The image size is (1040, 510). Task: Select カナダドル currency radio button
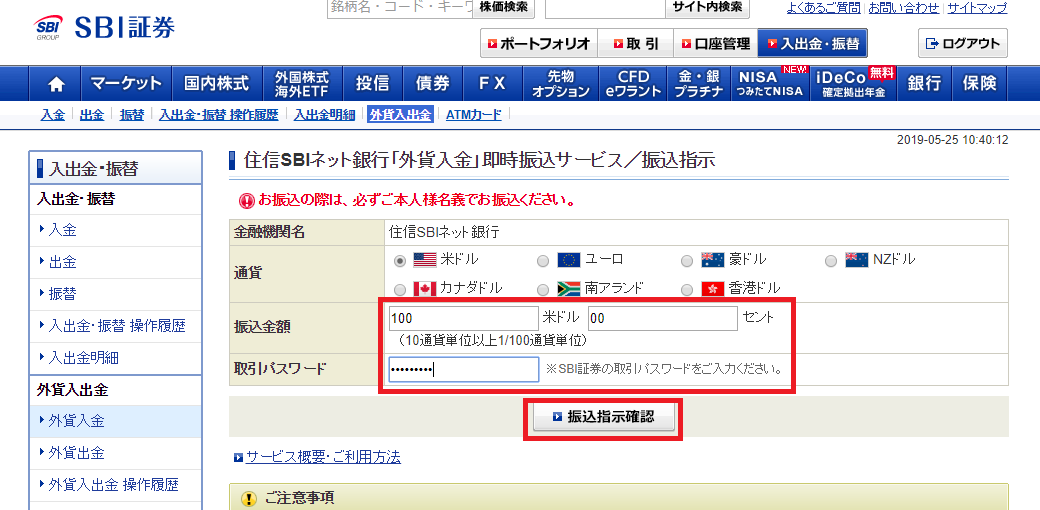point(400,290)
